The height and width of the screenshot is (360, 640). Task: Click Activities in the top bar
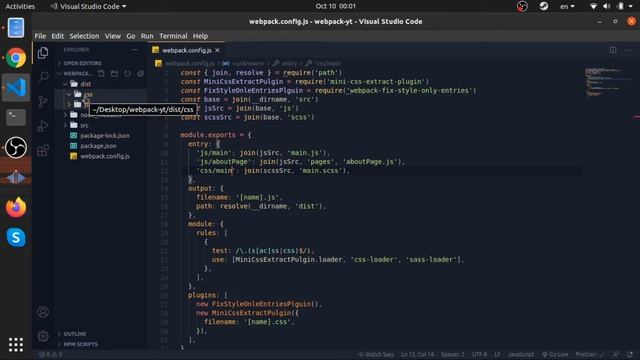coord(20,7)
